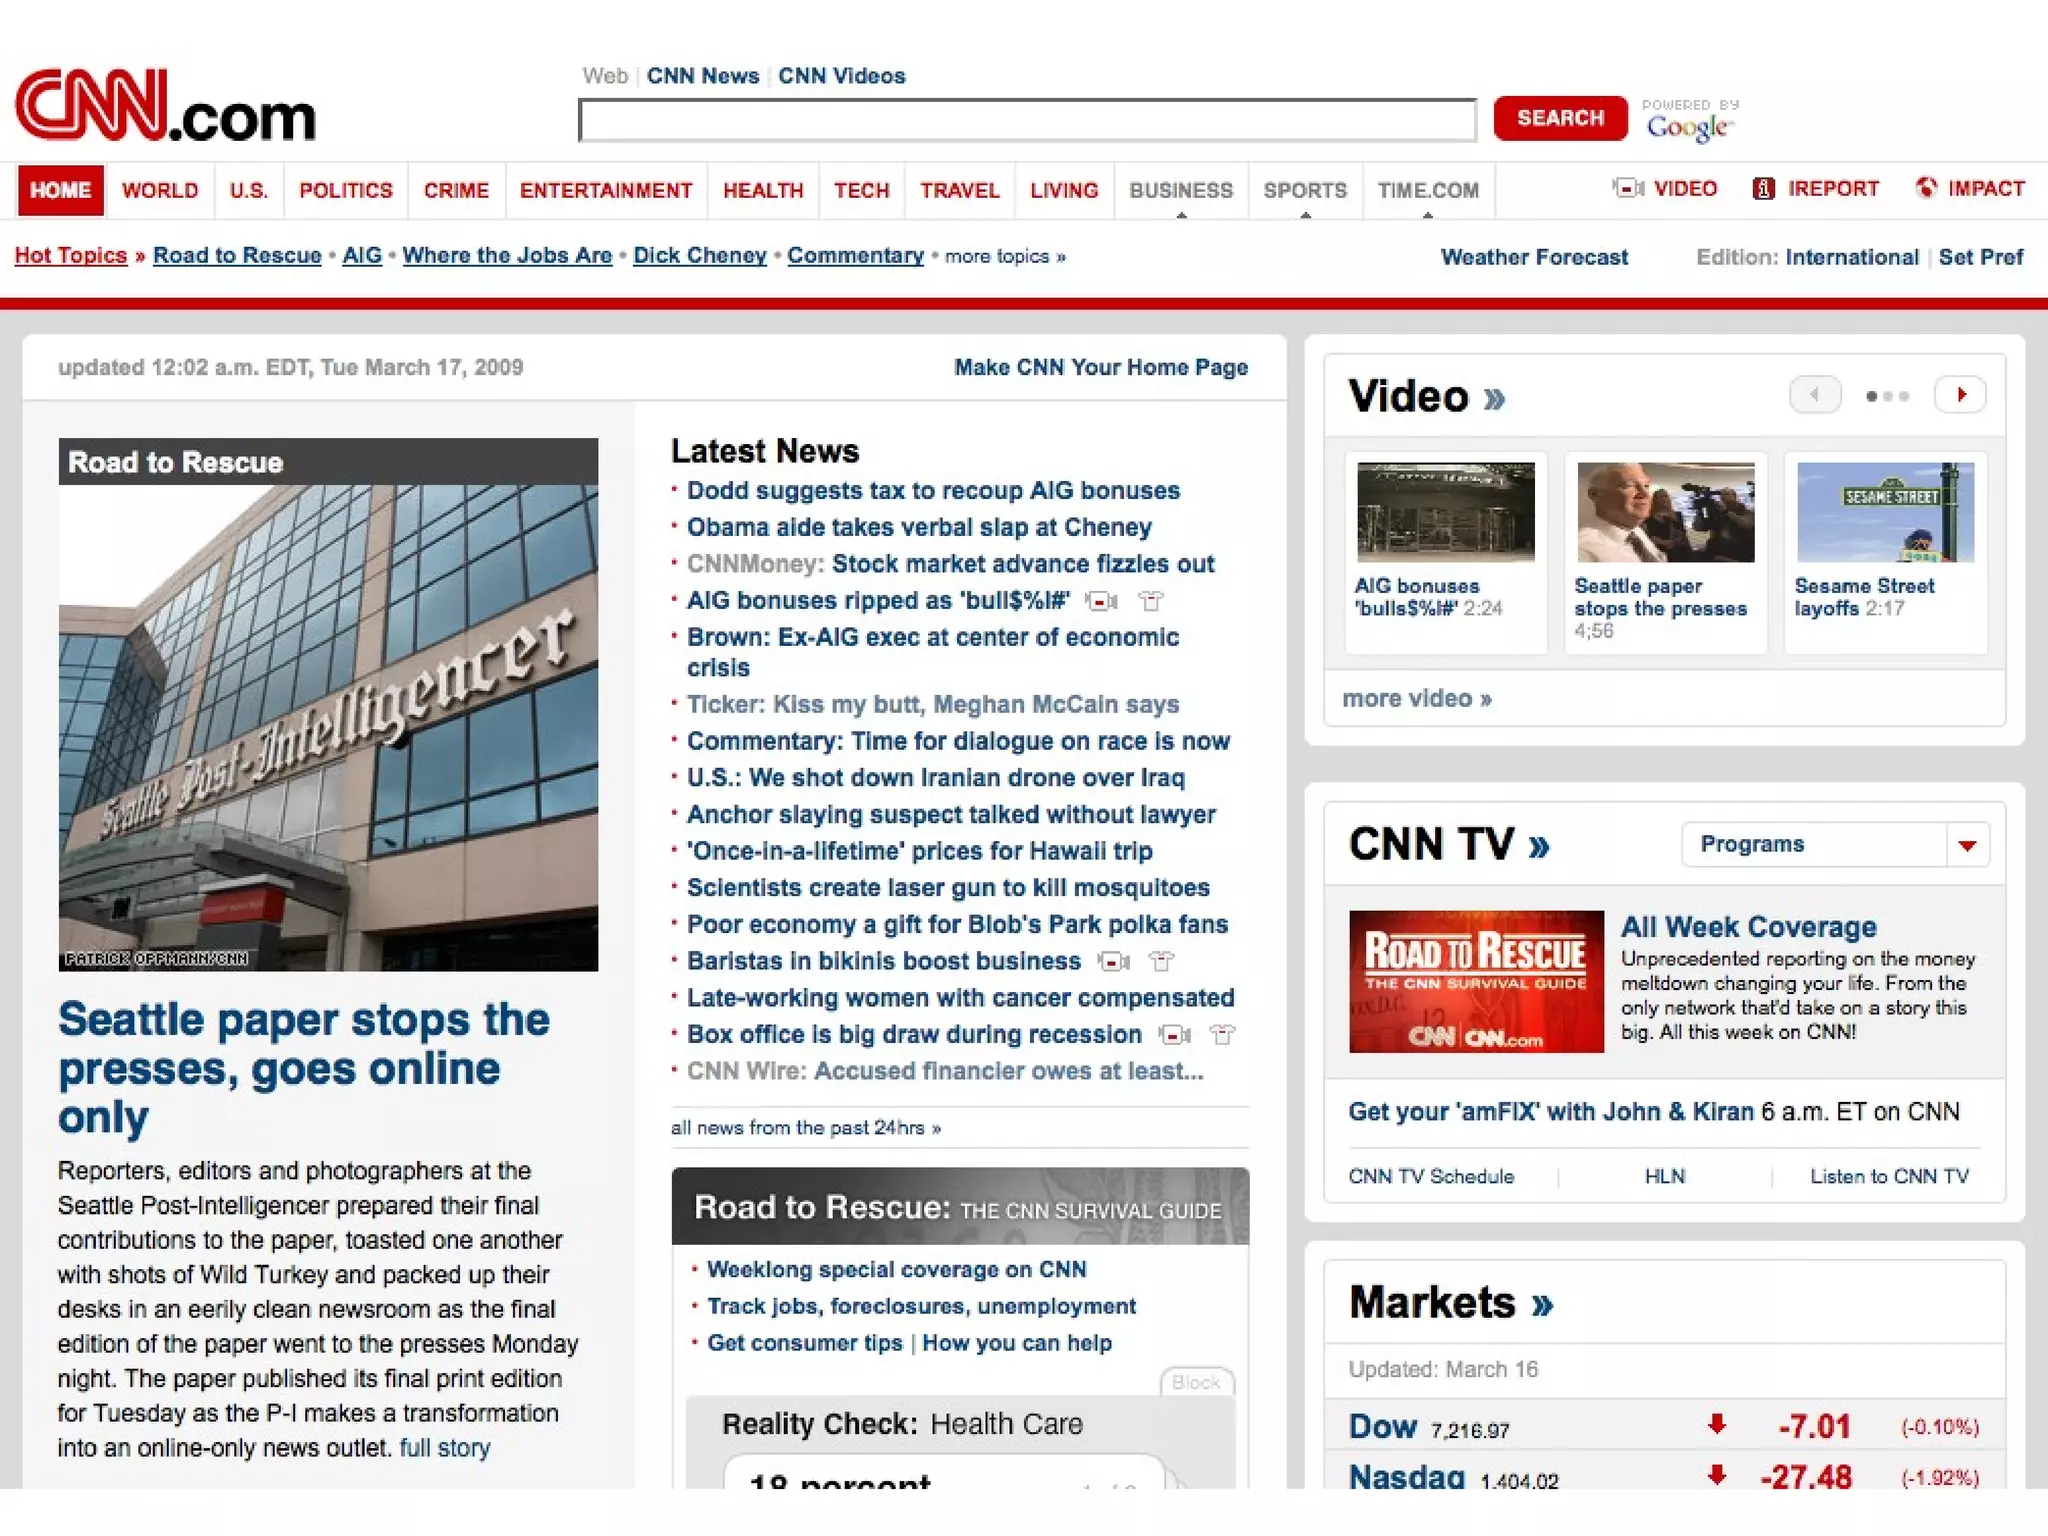Click T-shirt icon beside Box office headline
Image resolution: width=2048 pixels, height=1536 pixels.
(x=1222, y=1035)
